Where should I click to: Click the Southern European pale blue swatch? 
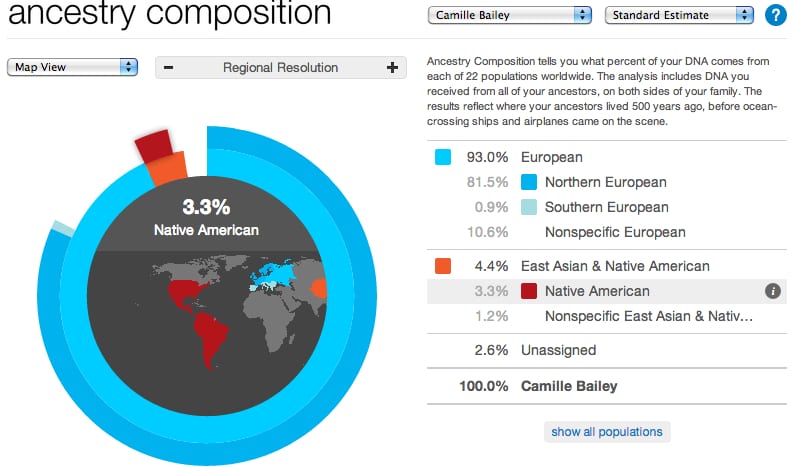(530, 207)
